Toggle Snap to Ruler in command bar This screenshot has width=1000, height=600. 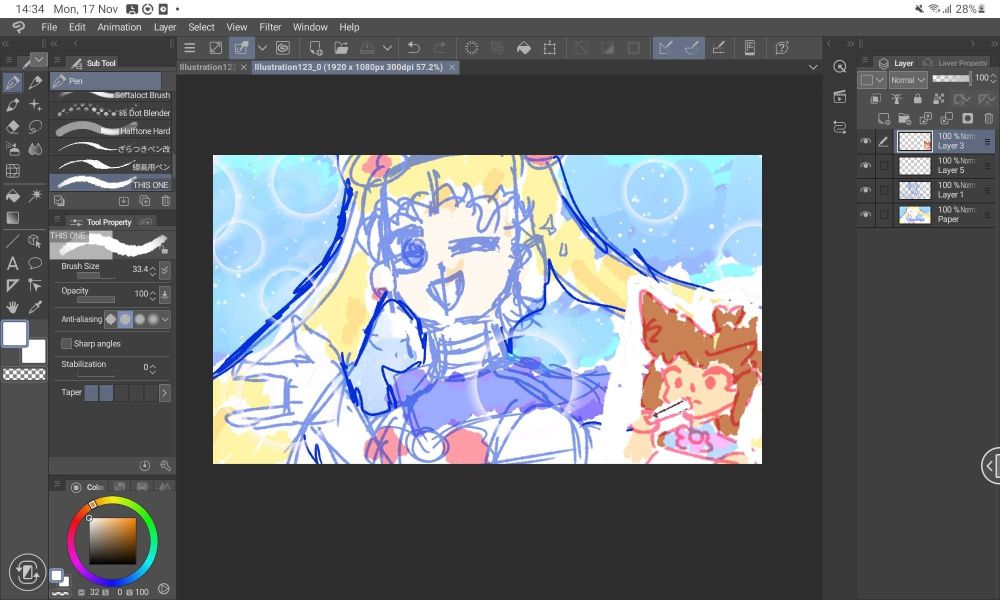[665, 48]
